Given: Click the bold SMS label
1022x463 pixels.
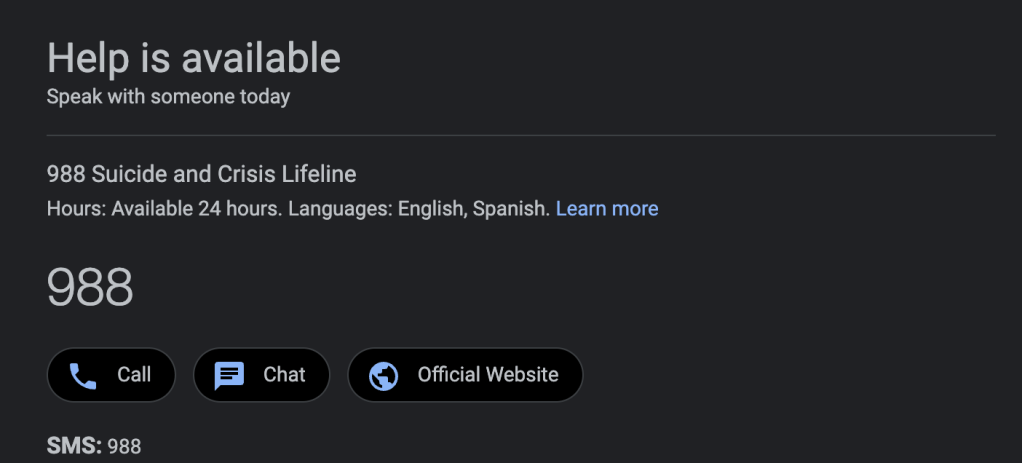Looking at the screenshot, I should point(74,446).
